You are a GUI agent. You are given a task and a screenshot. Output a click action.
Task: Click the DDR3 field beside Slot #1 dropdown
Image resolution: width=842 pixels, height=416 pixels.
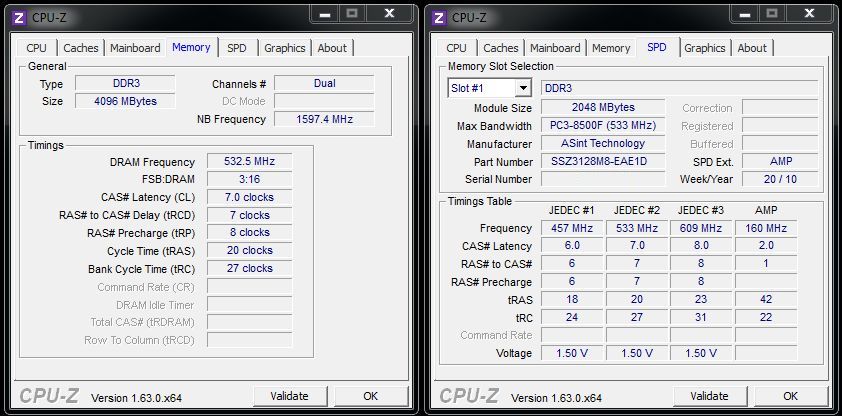coord(680,88)
